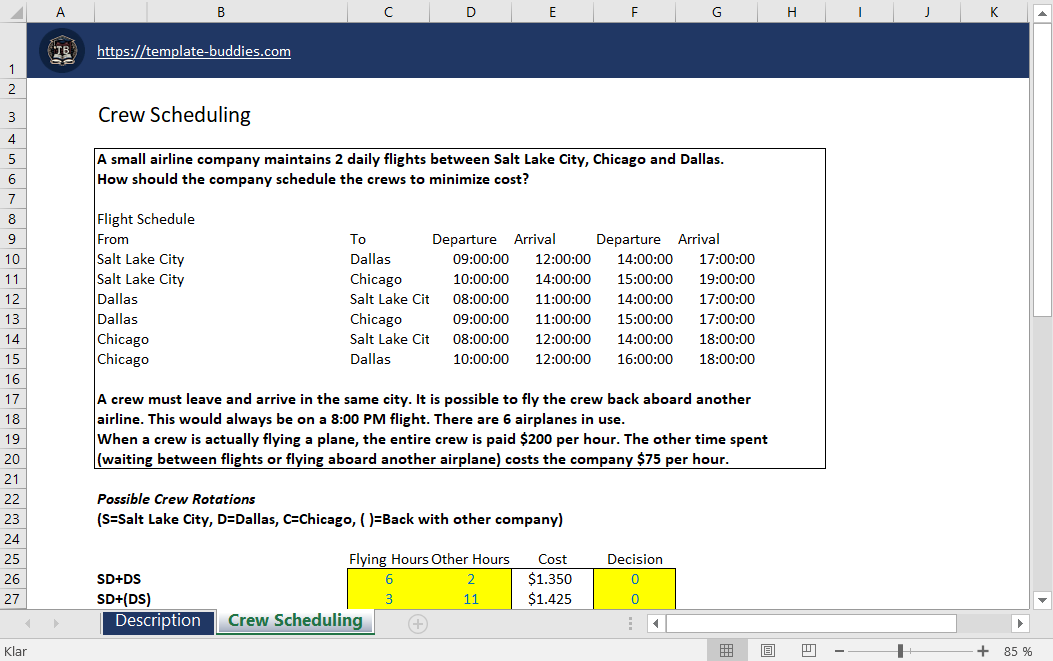Select the Crew Scheduling sheet tab
Viewport: 1053px width, 661px height.
(x=294, y=622)
